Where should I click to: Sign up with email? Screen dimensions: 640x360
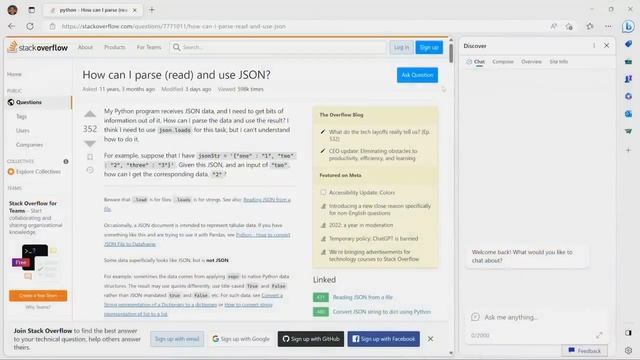[177, 339]
